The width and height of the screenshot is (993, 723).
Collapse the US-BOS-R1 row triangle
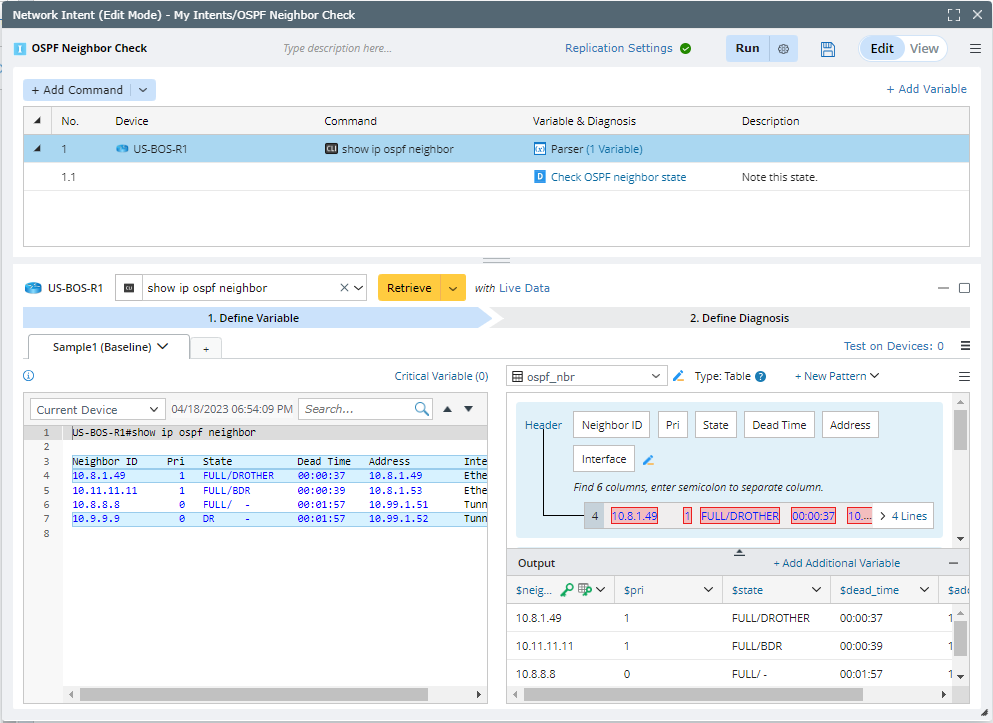38,149
